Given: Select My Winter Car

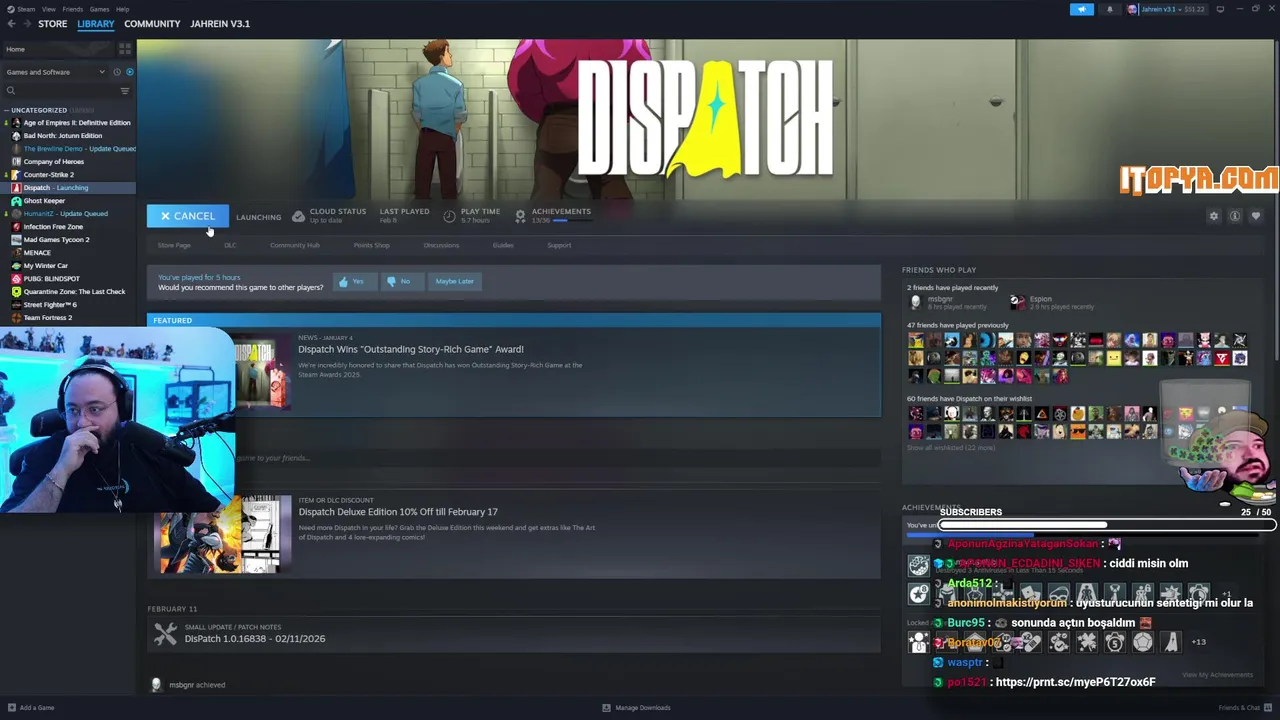Looking at the screenshot, I should click(68, 266).
